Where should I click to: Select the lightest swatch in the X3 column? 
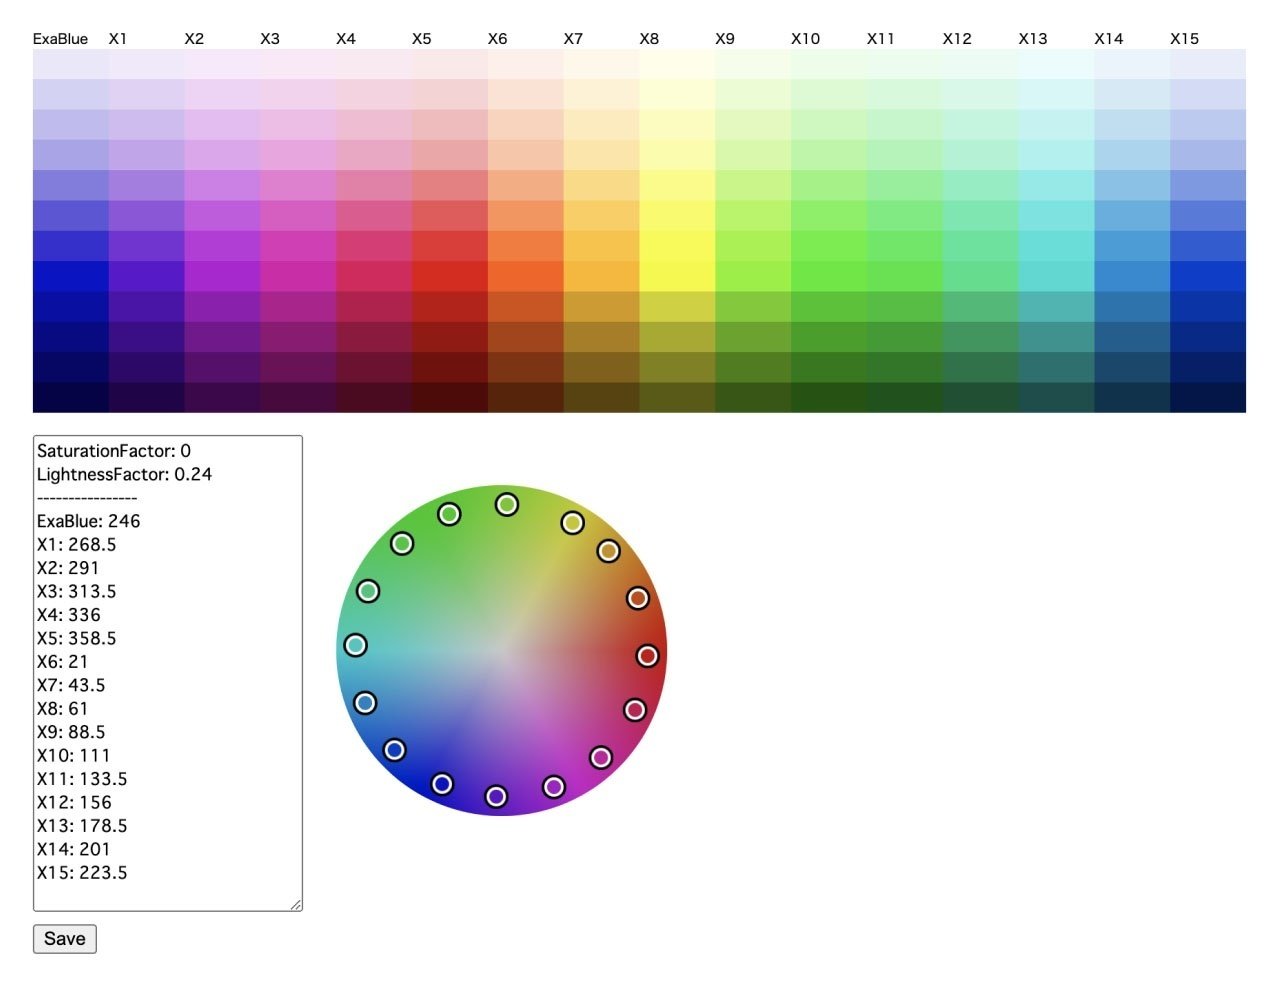(x=298, y=64)
